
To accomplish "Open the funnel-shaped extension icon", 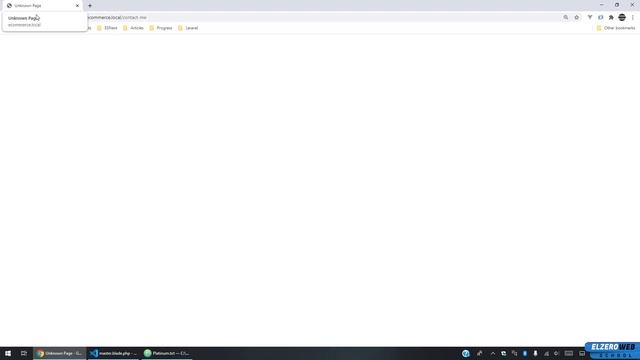I will [590, 18].
